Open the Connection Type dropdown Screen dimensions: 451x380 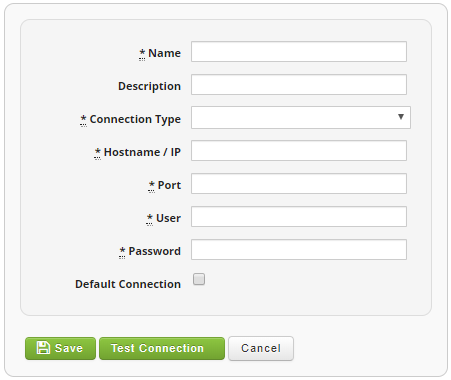coord(301,117)
